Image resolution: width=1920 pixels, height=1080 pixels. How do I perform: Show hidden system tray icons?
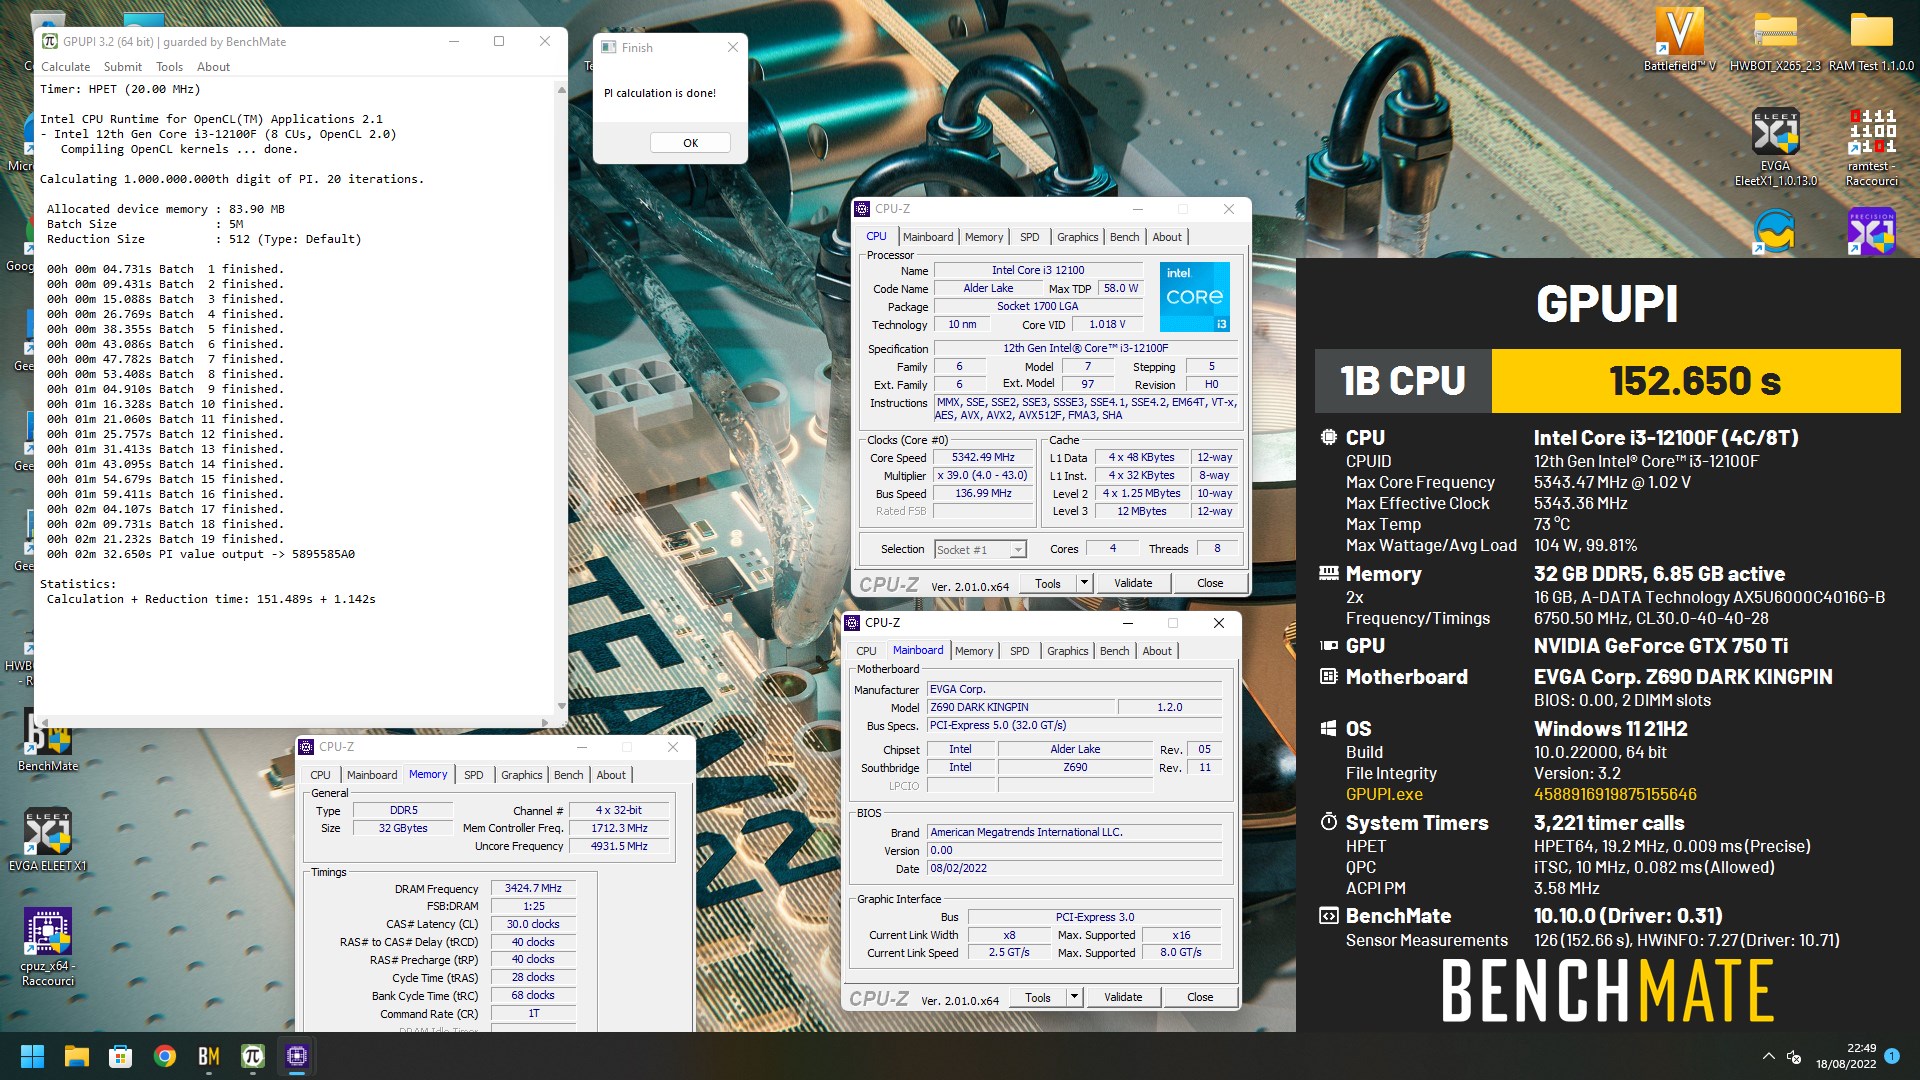pos(1768,1056)
